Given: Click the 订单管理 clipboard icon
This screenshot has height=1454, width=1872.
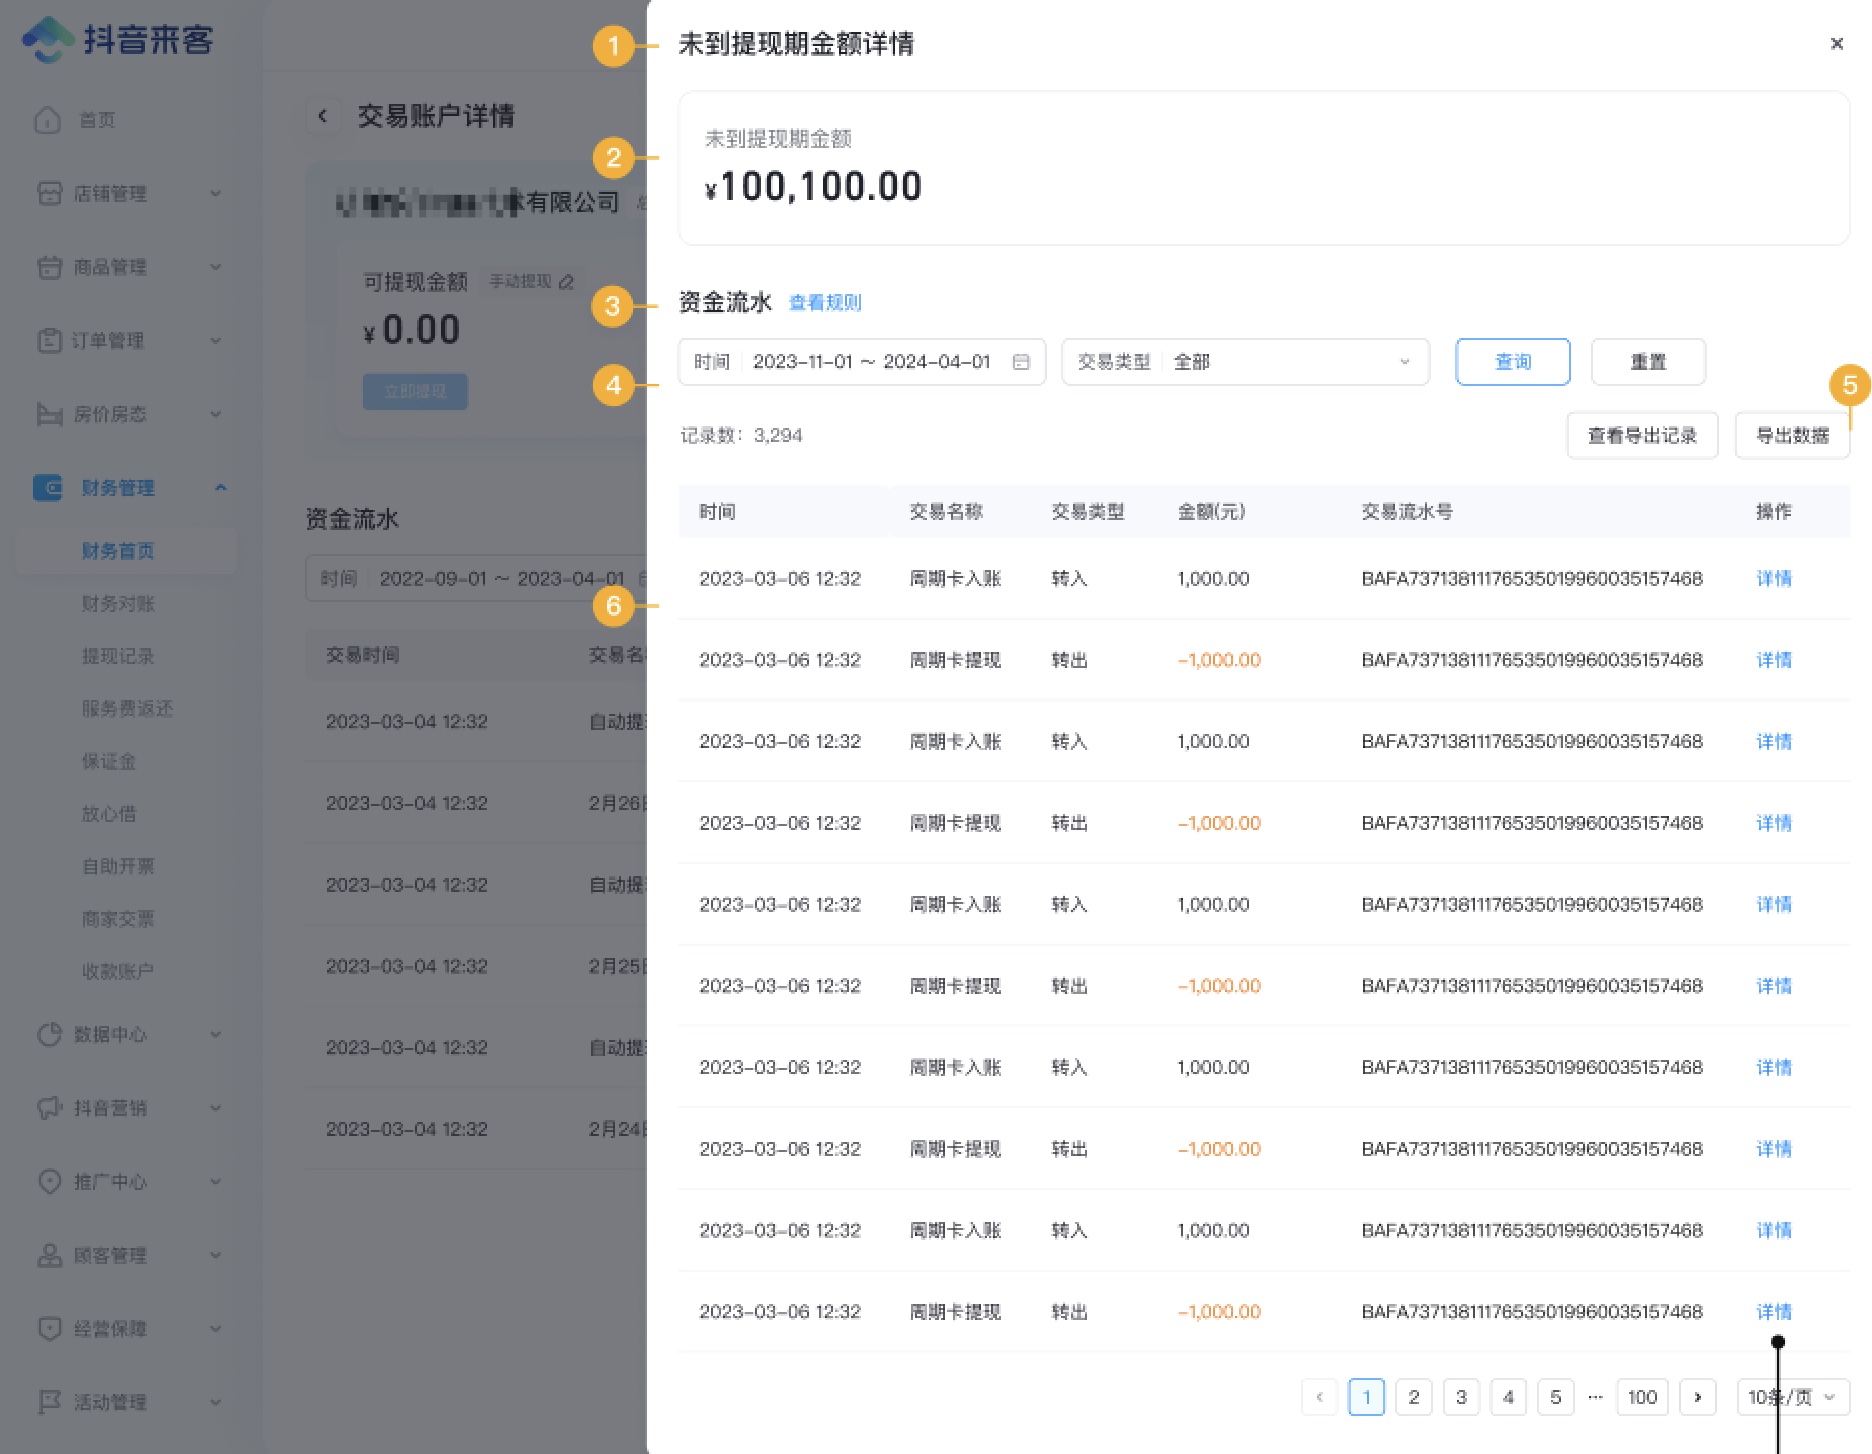Looking at the screenshot, I should [x=49, y=340].
